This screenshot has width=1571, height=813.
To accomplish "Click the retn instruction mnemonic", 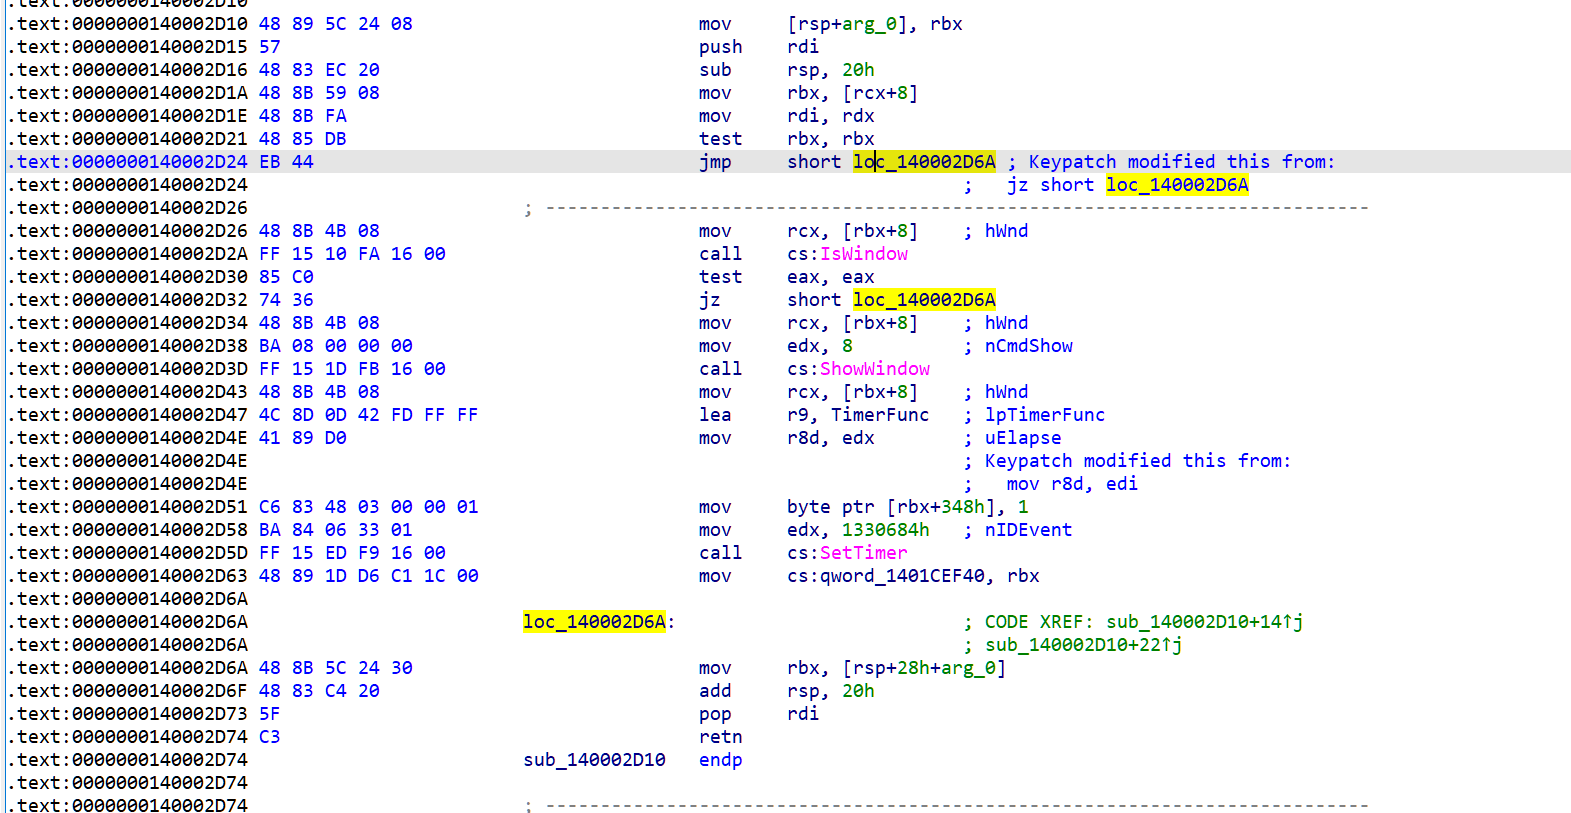I will coord(720,737).
